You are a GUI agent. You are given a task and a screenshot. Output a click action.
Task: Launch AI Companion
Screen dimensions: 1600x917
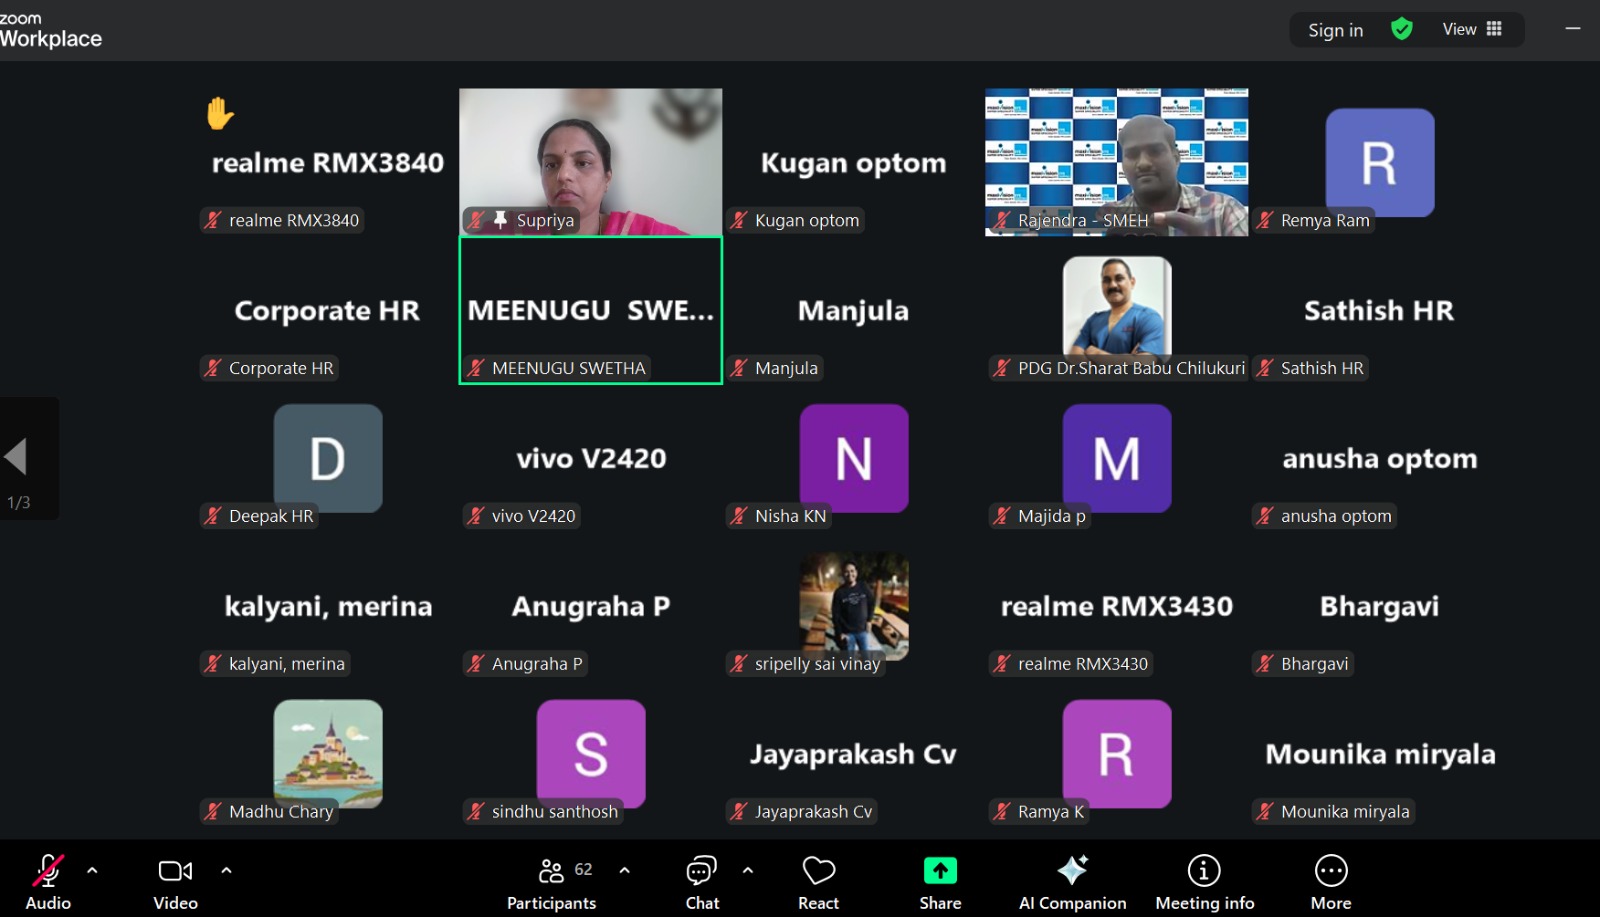pos(1072,880)
